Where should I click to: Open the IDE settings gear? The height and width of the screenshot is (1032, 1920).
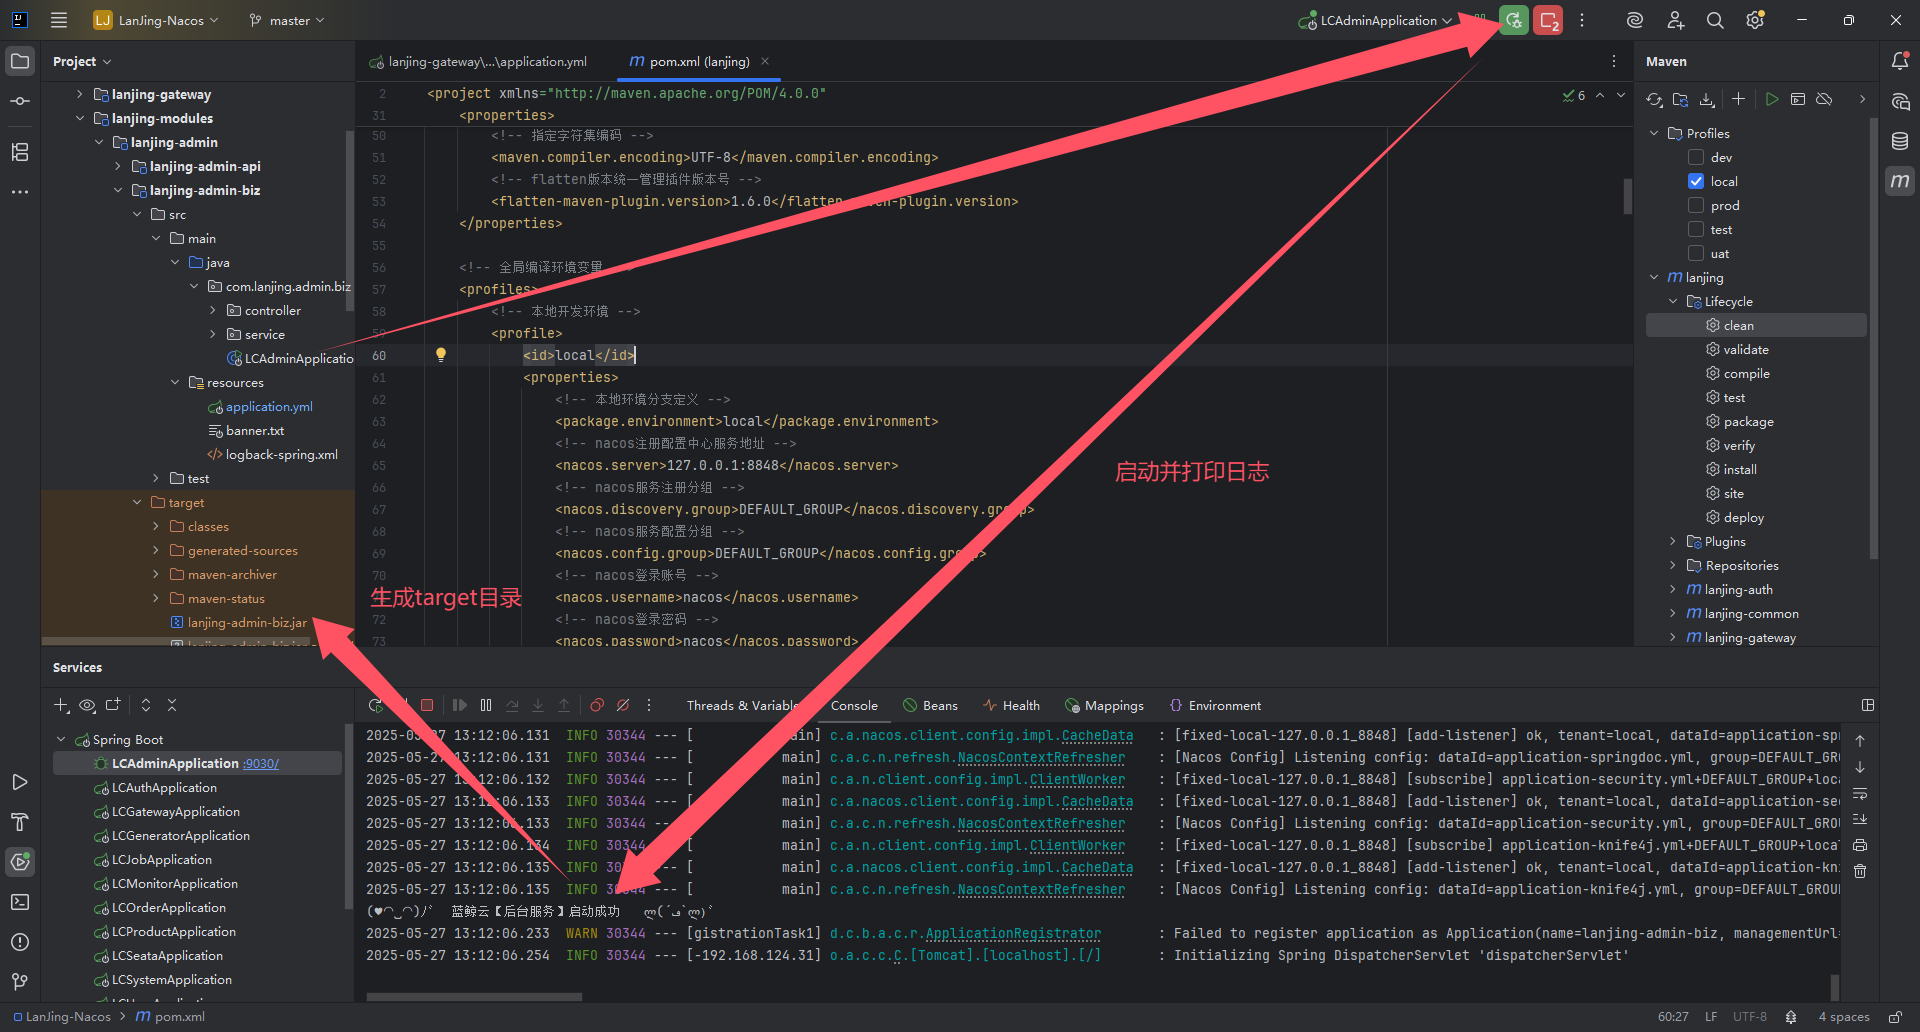[1755, 20]
